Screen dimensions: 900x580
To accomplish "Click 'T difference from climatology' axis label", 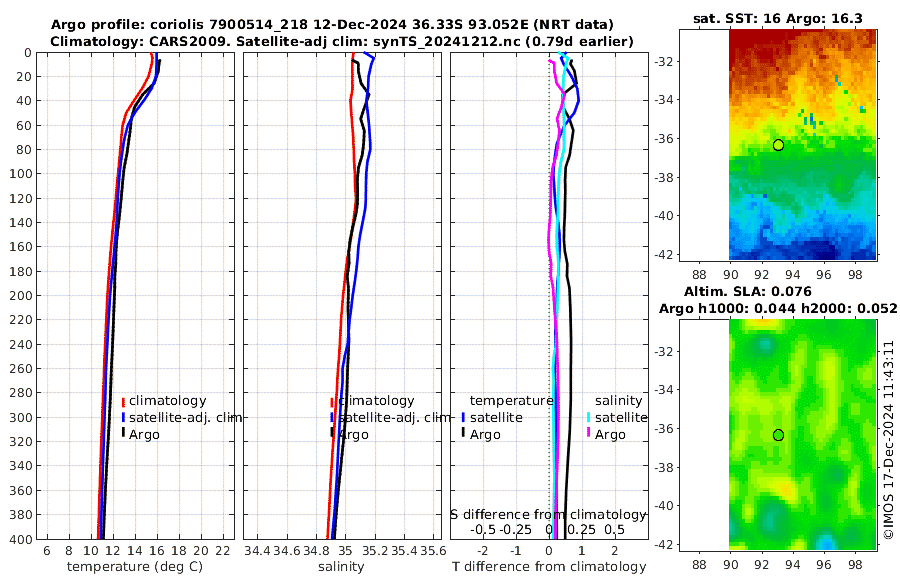I will tap(549, 567).
